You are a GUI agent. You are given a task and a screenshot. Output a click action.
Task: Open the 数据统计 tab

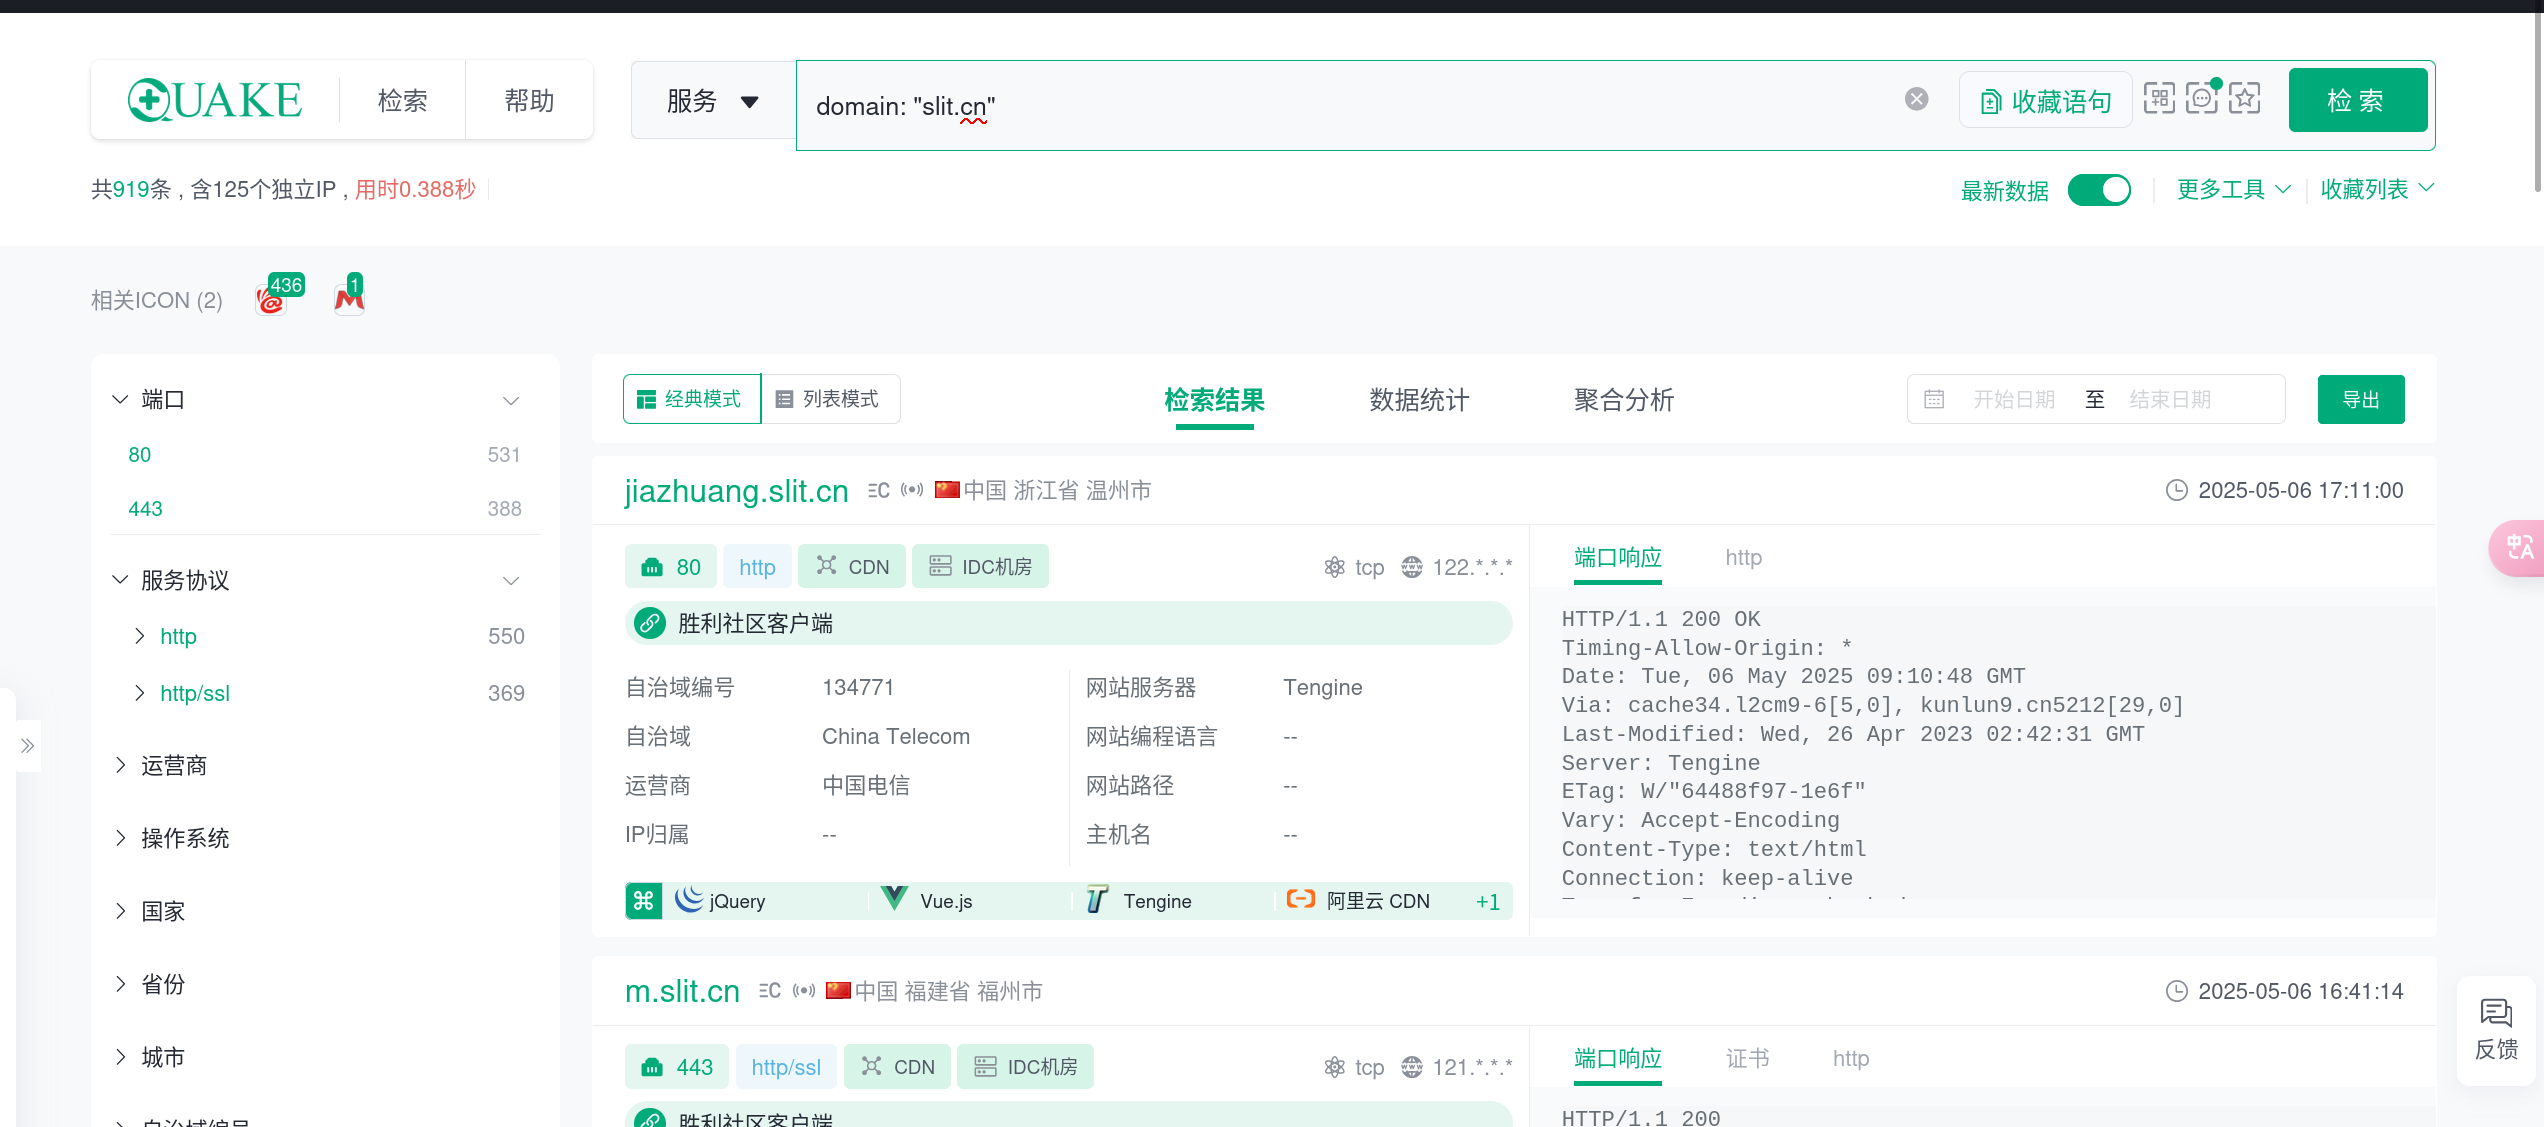coord(1418,400)
